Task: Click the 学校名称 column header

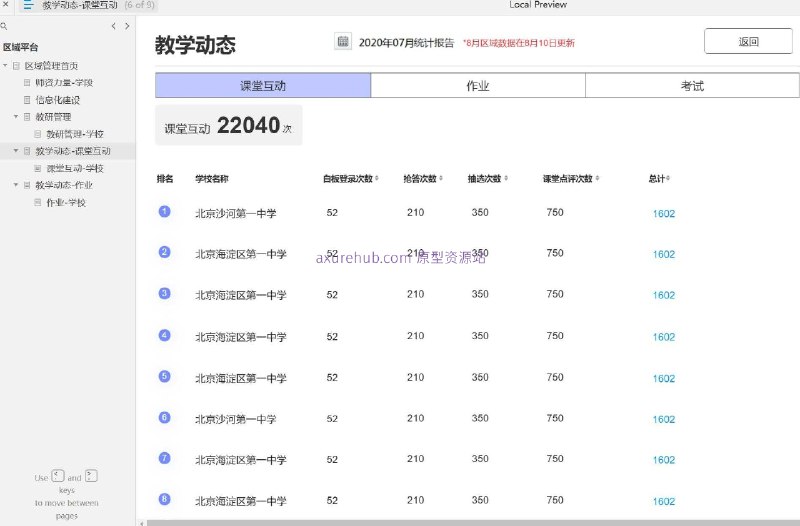Action: pos(212,179)
